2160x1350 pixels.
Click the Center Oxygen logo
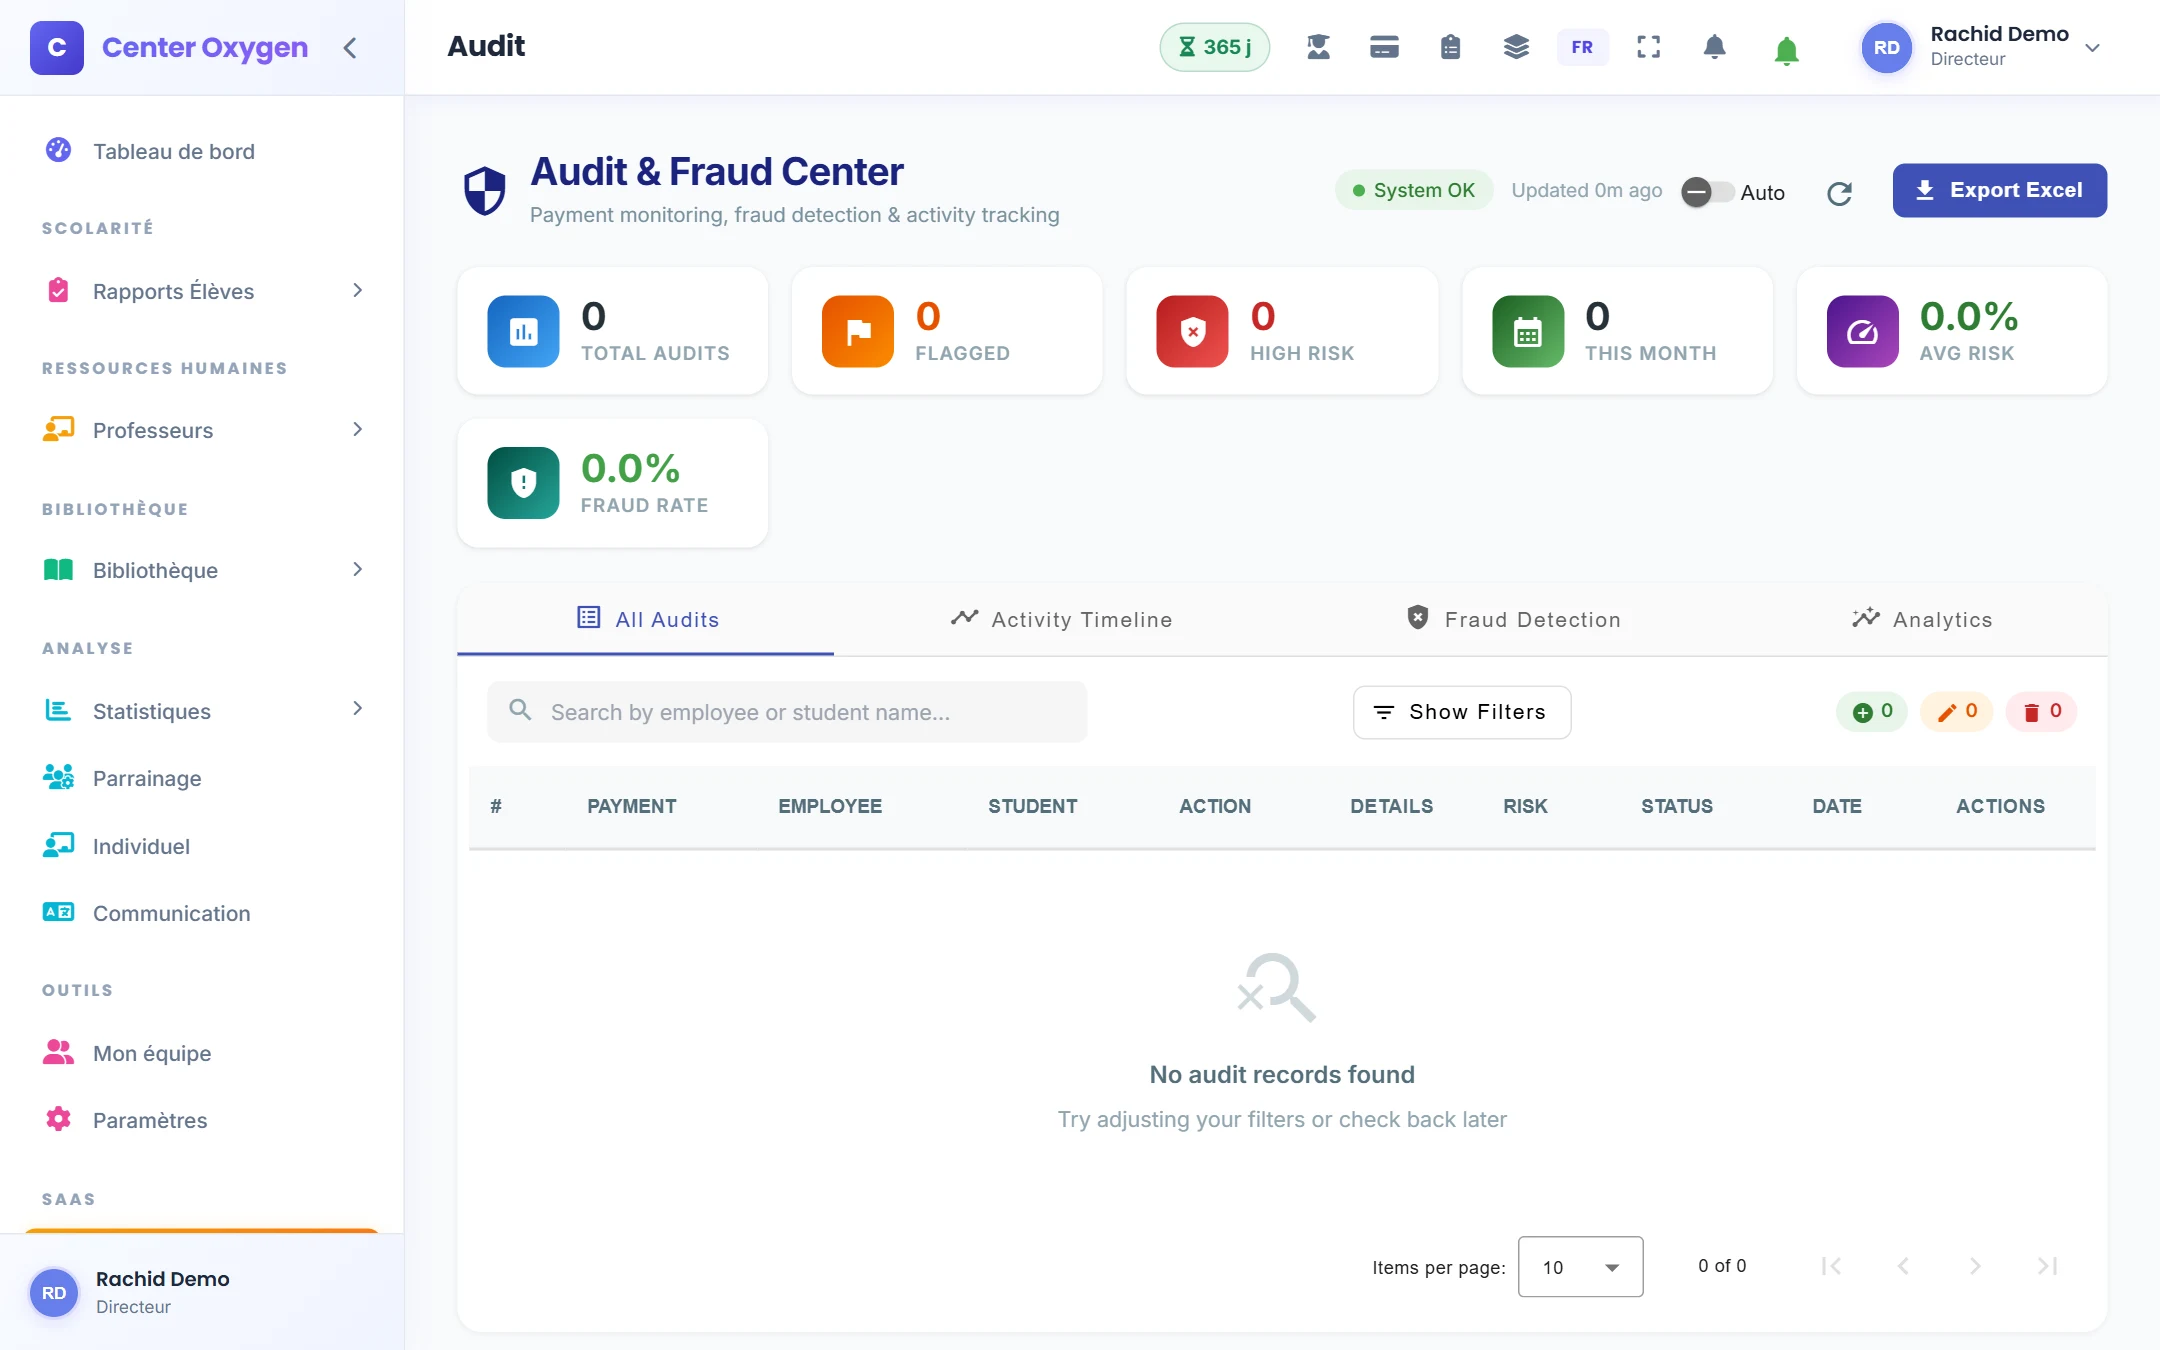(x=57, y=48)
